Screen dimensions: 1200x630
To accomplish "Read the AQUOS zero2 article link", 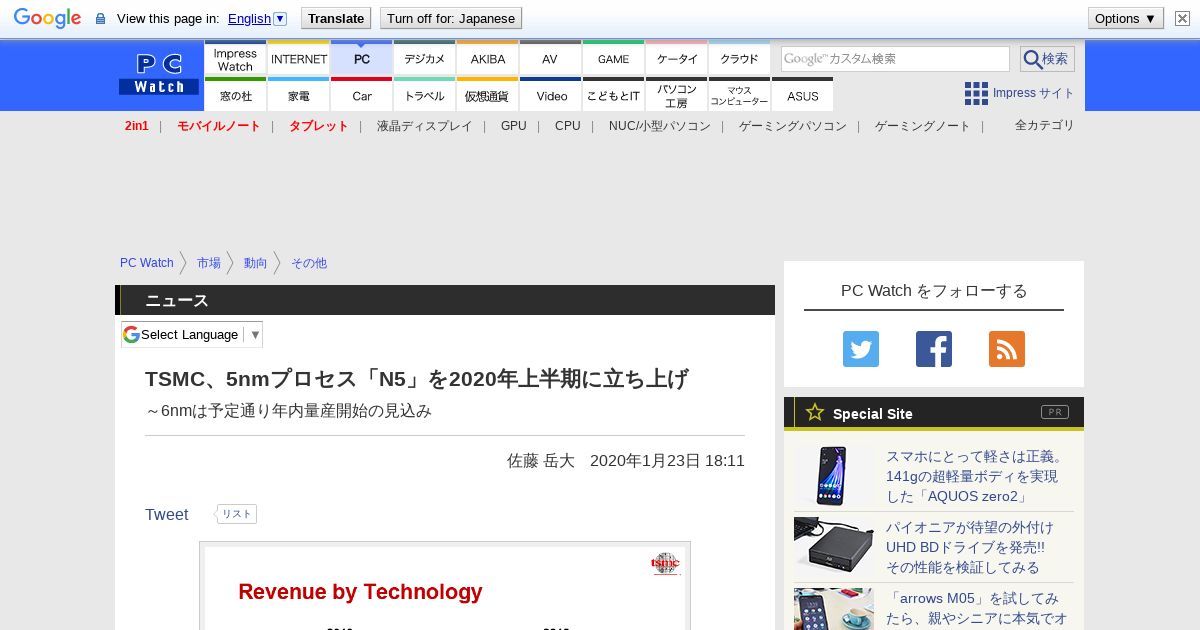I will 976,476.
